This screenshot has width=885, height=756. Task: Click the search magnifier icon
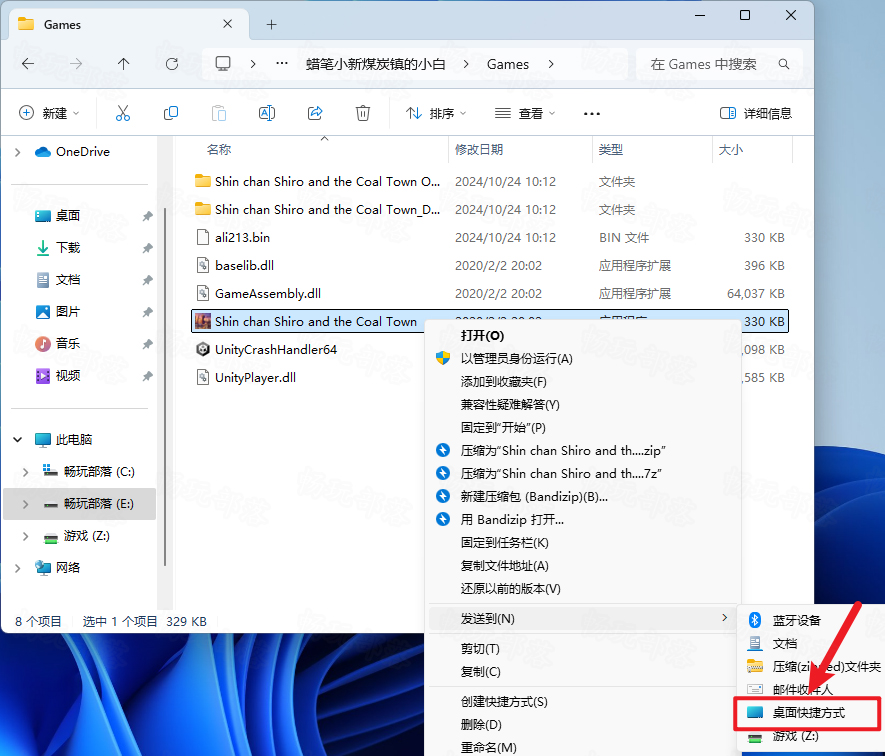[x=784, y=64]
